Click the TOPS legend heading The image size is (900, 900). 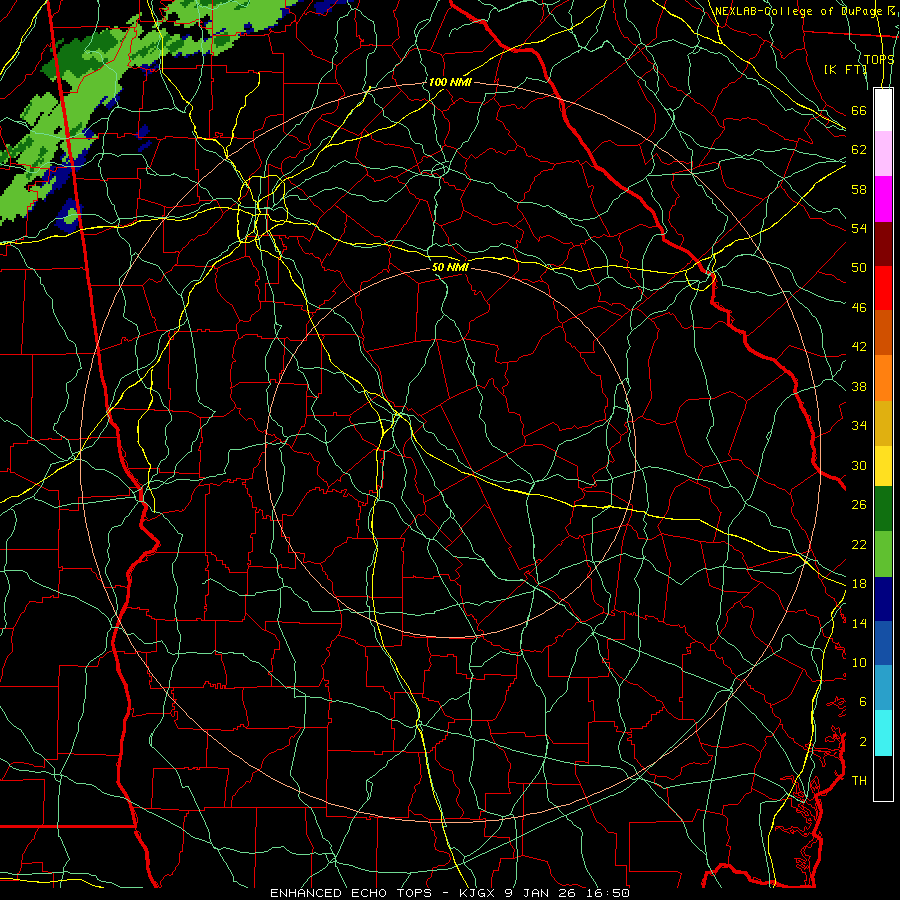tap(879, 59)
